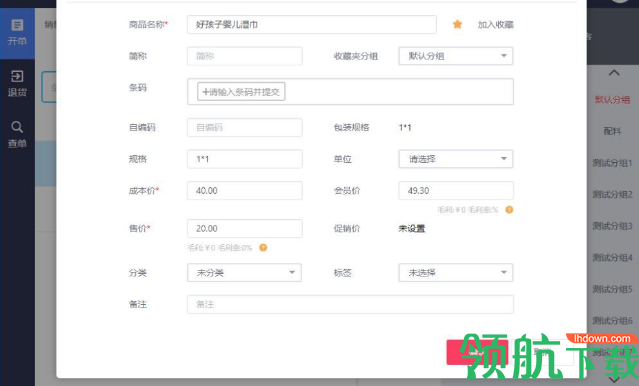Click 加入收藏 link
Viewport: 639px width, 386px height.
click(x=496, y=24)
